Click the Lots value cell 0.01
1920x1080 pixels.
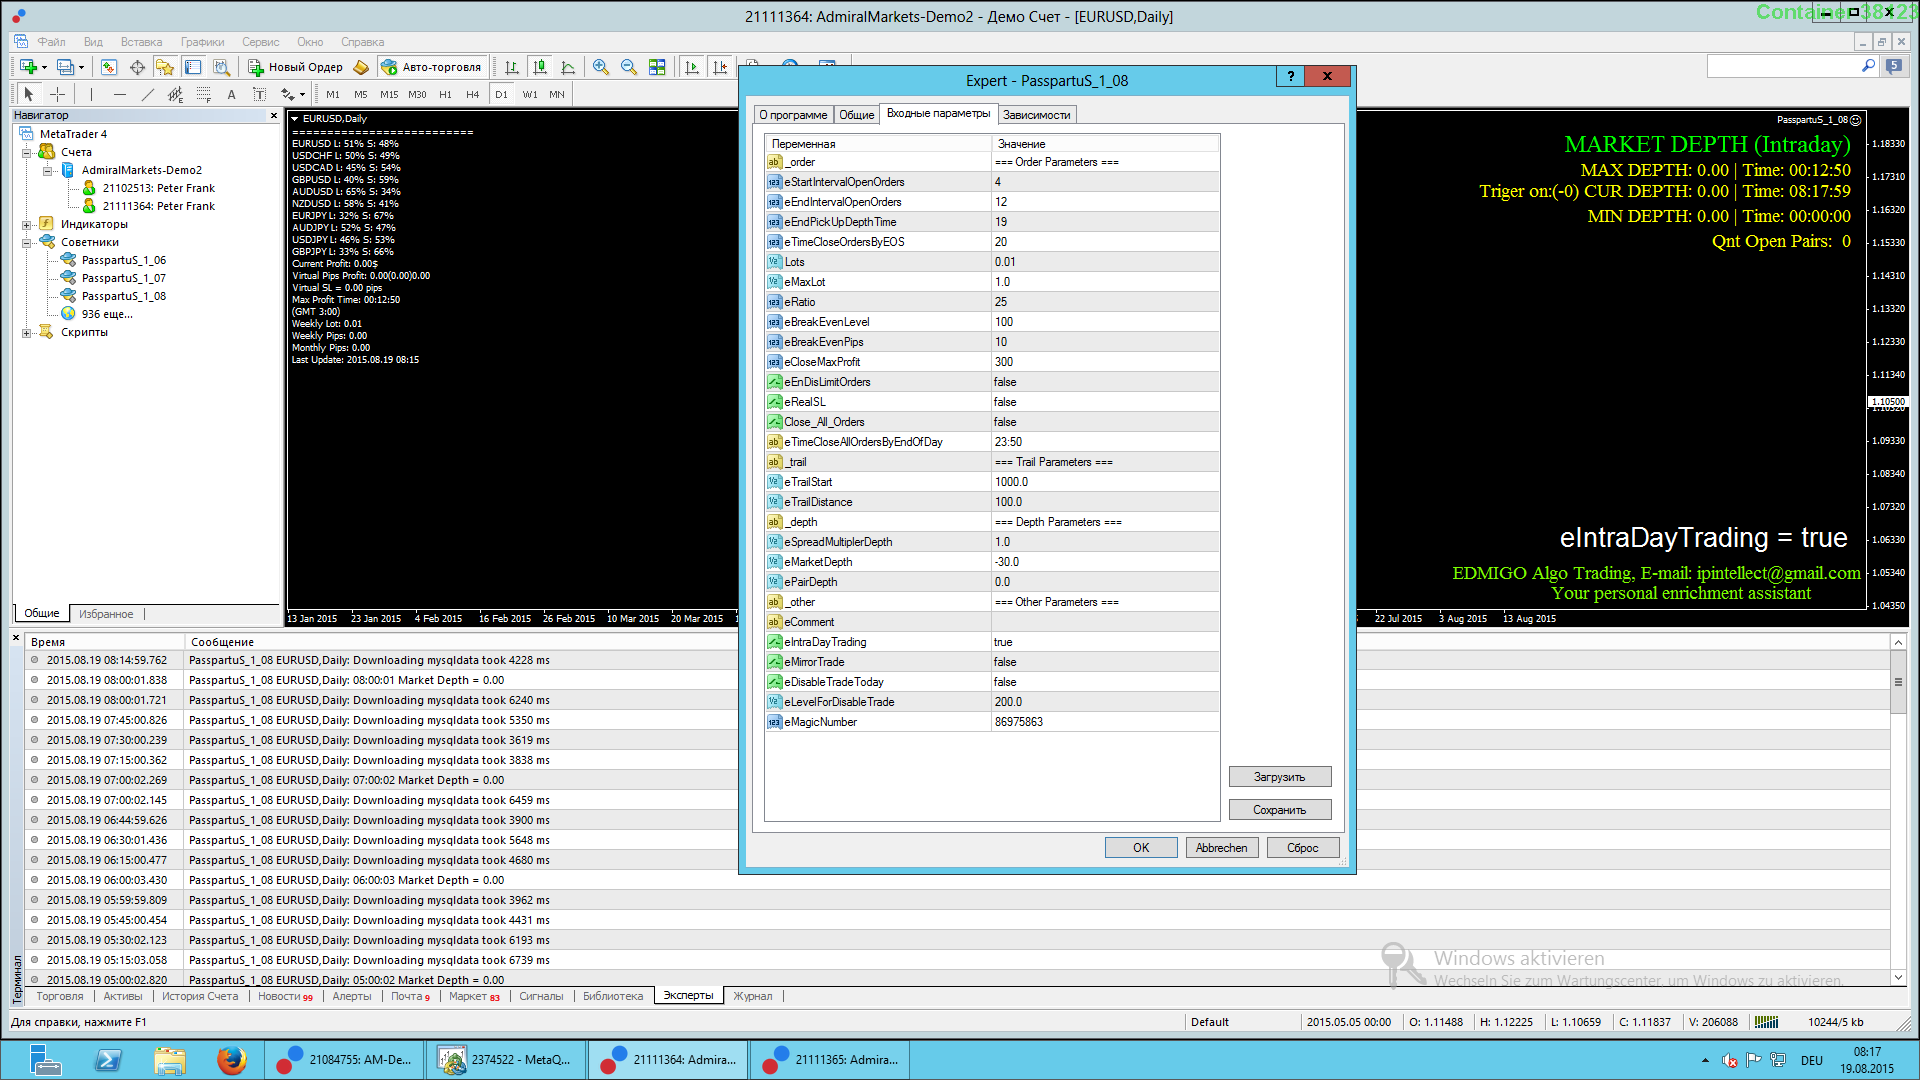click(x=1105, y=262)
